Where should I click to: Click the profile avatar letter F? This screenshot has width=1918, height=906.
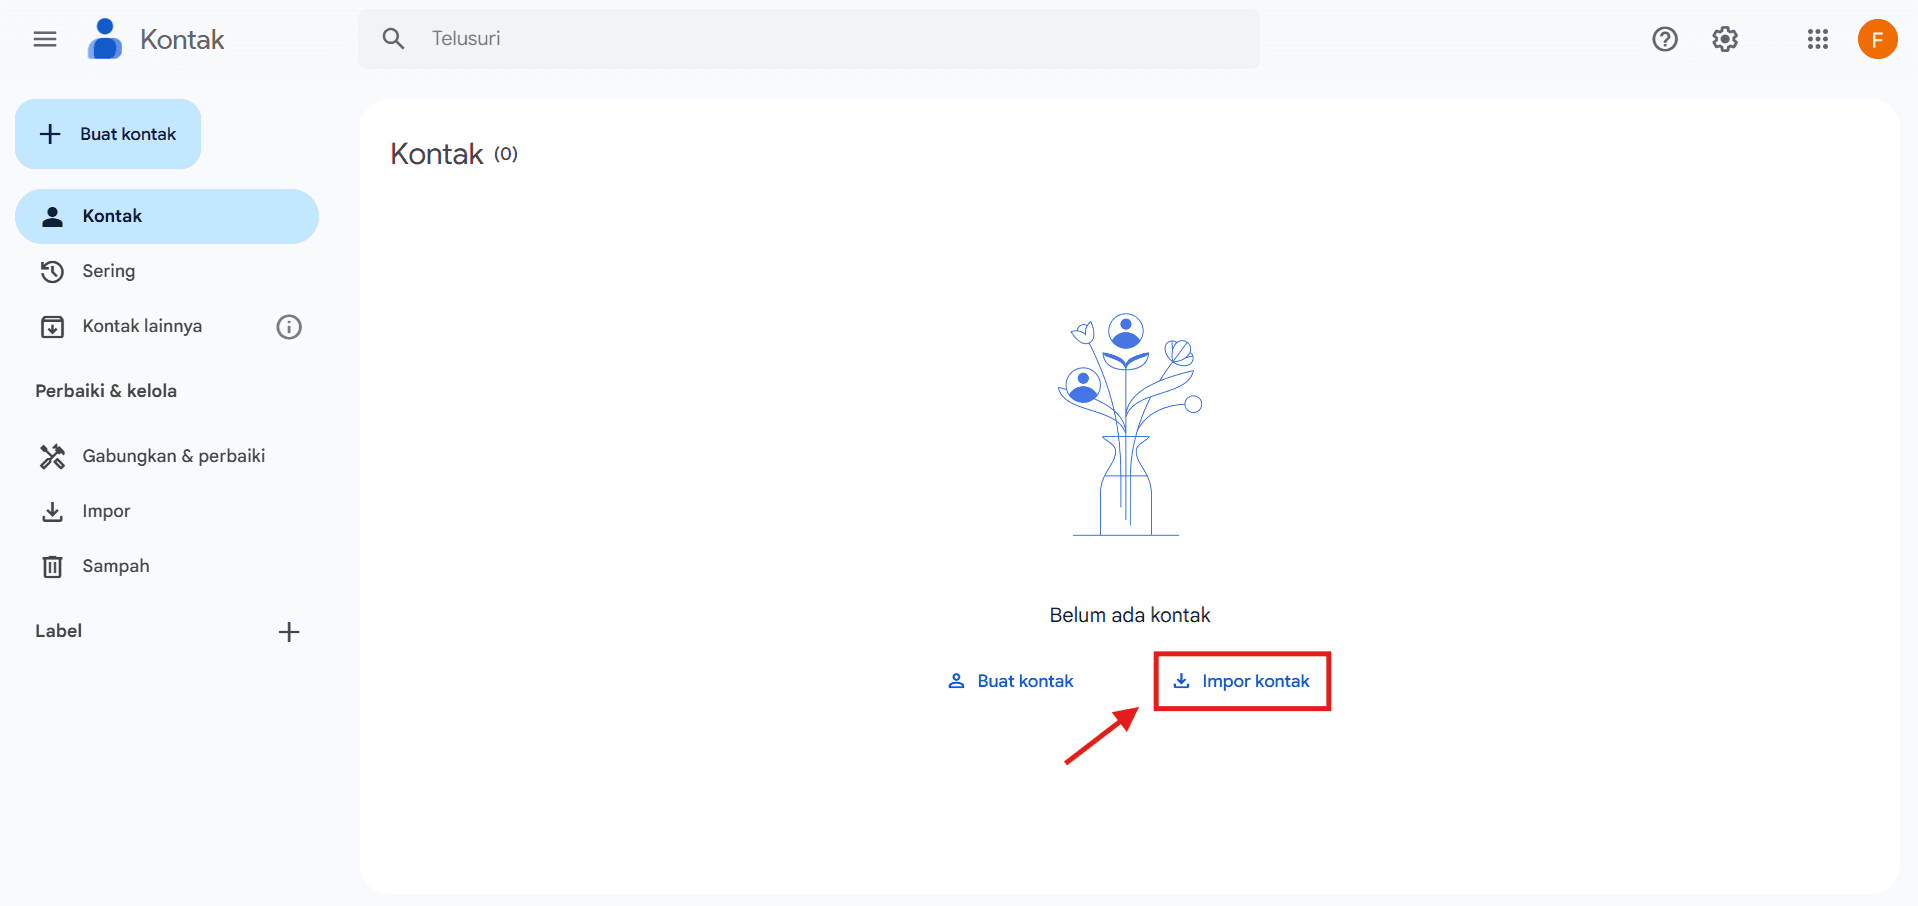click(1877, 39)
